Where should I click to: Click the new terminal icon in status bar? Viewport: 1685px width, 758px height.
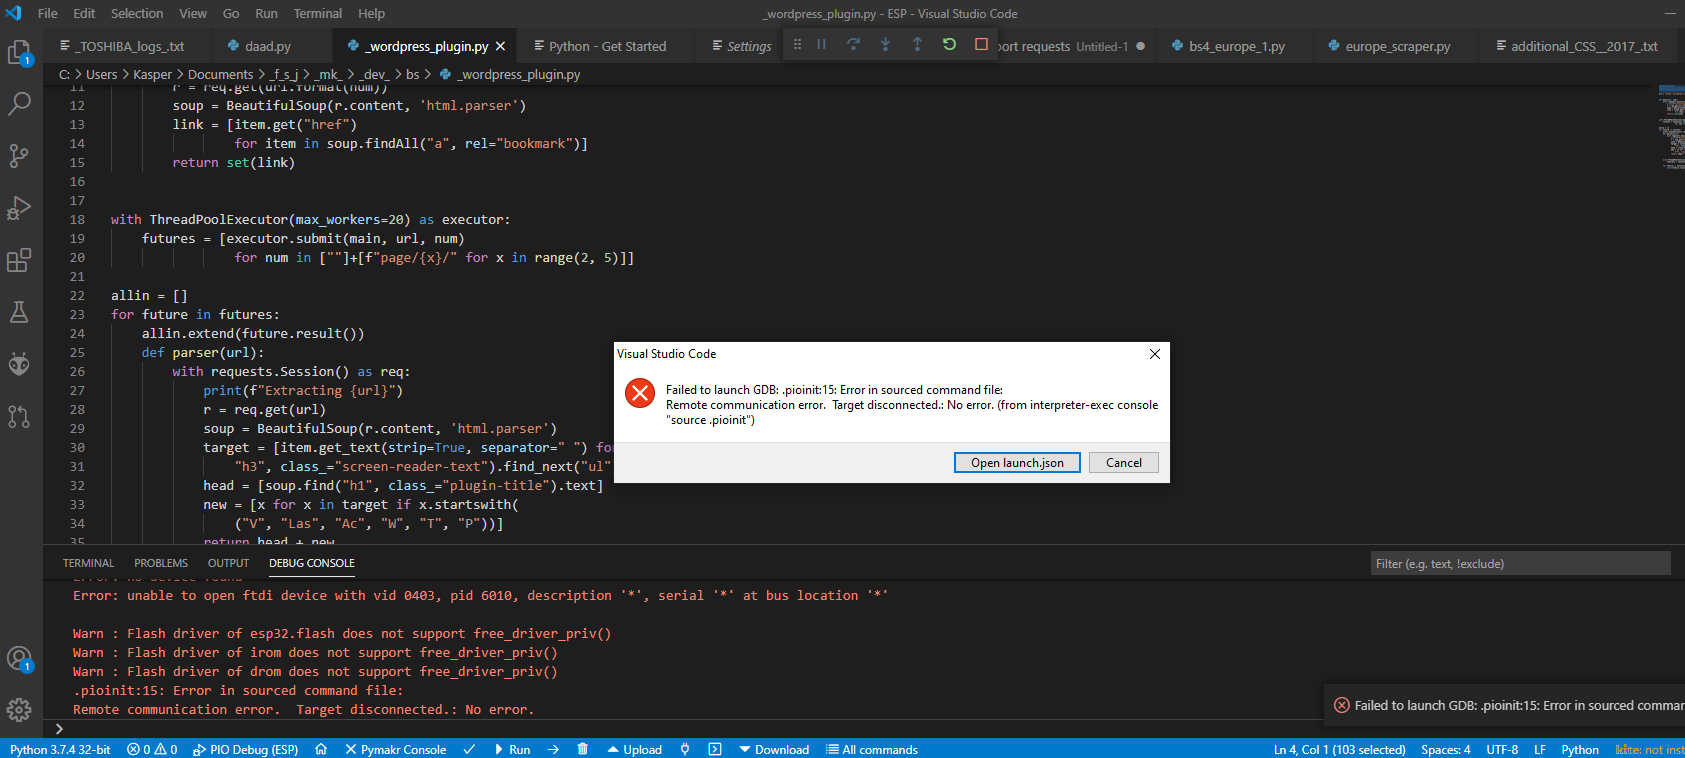(715, 749)
